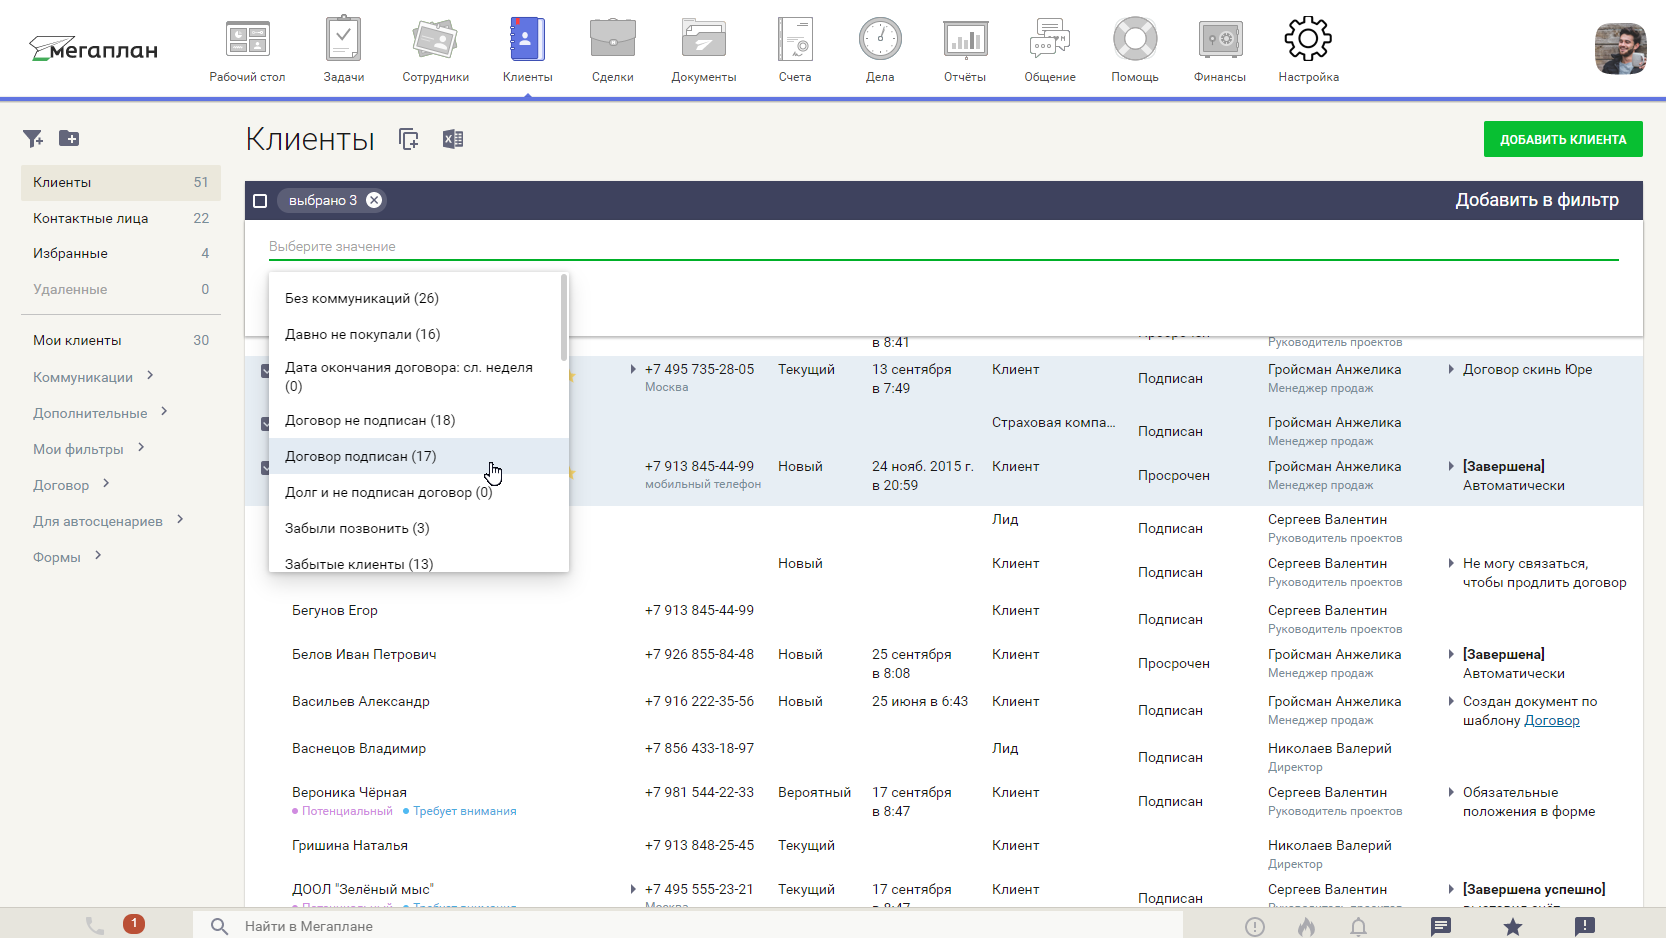Viewport: 1666px width, 938px height.
Task: Click the search magnifier icon in bottom bar
Action: click(220, 926)
